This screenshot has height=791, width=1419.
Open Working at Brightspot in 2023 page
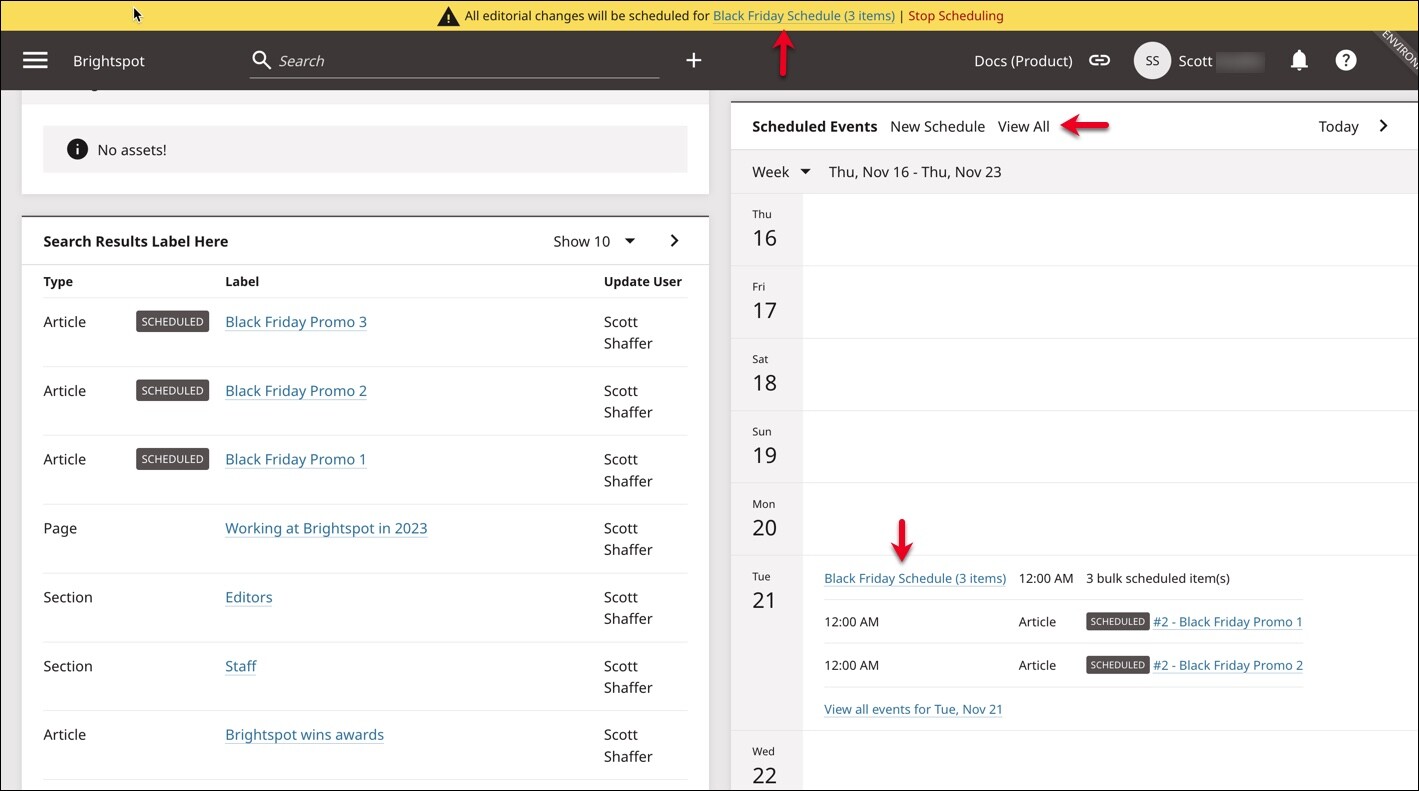coord(326,528)
